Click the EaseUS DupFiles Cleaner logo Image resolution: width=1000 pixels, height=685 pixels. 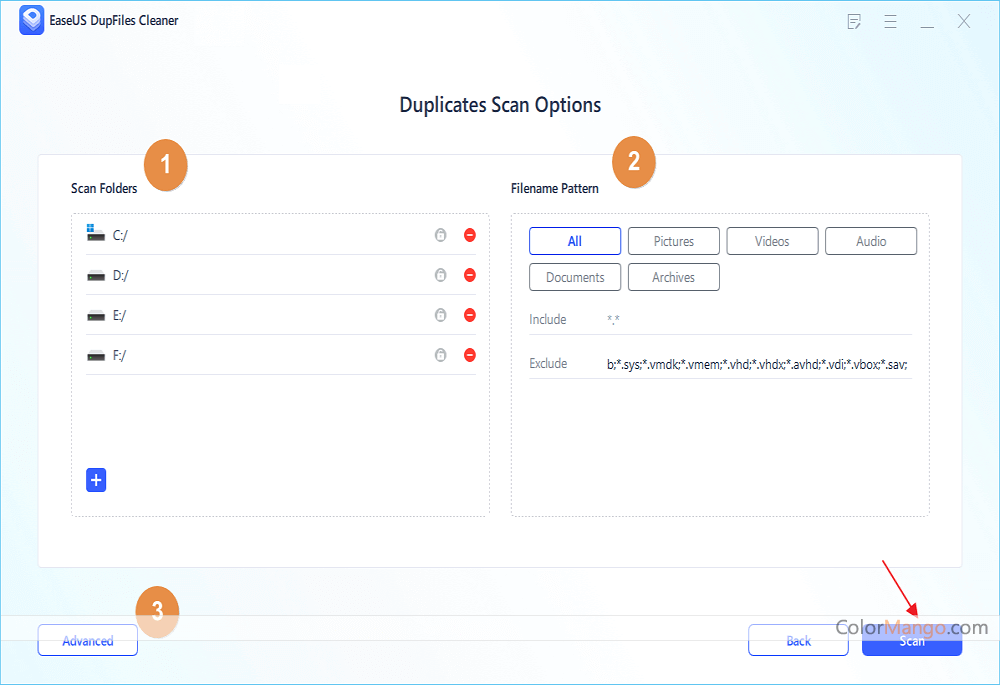(x=32, y=20)
